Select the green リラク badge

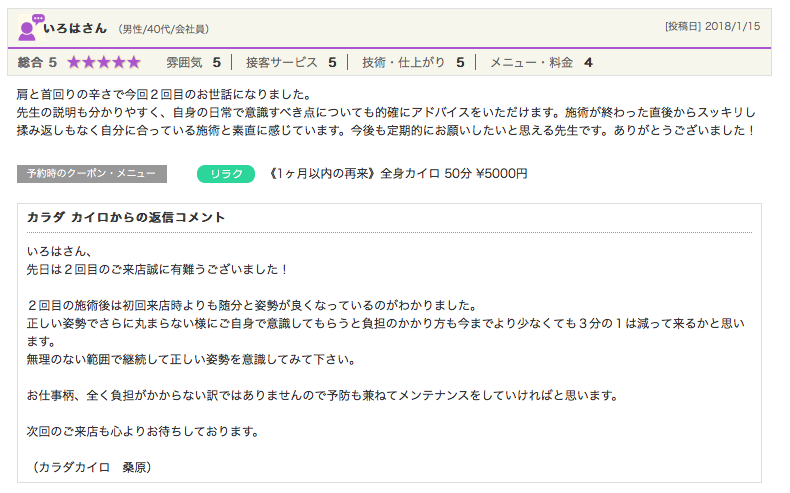coord(226,174)
